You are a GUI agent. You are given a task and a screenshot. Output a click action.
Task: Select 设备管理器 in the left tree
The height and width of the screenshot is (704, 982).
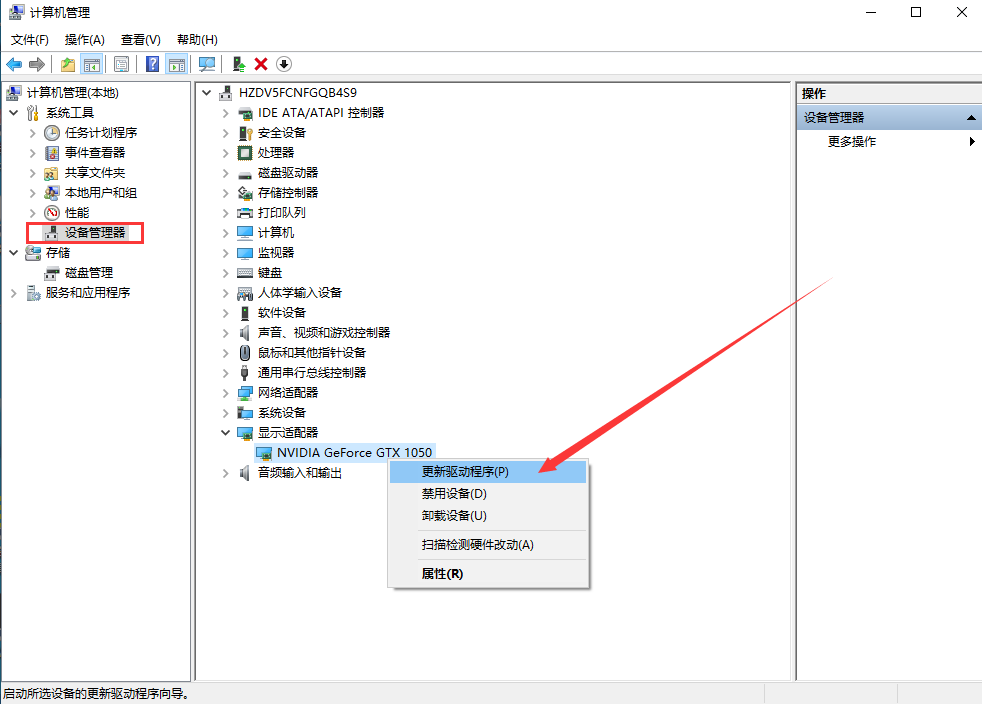(95, 233)
